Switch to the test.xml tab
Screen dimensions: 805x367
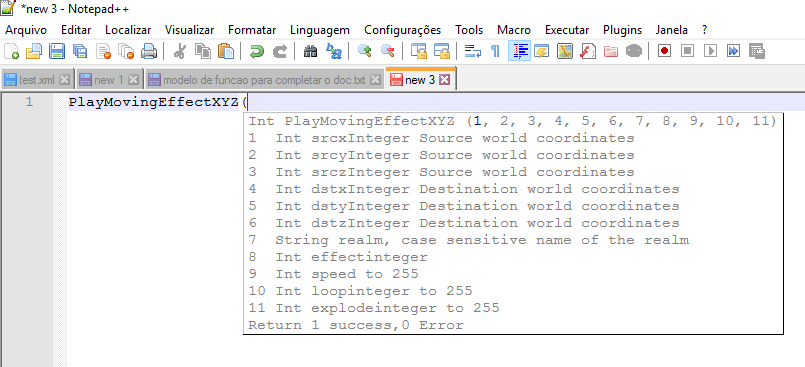(x=36, y=80)
